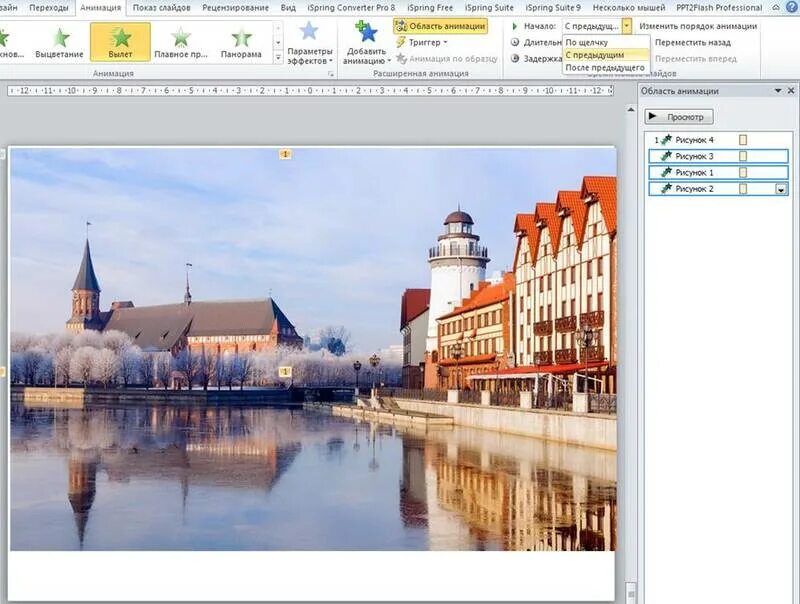The height and width of the screenshot is (604, 800).
Task: Click the animation tag 1 mid-slide
Action: [285, 372]
